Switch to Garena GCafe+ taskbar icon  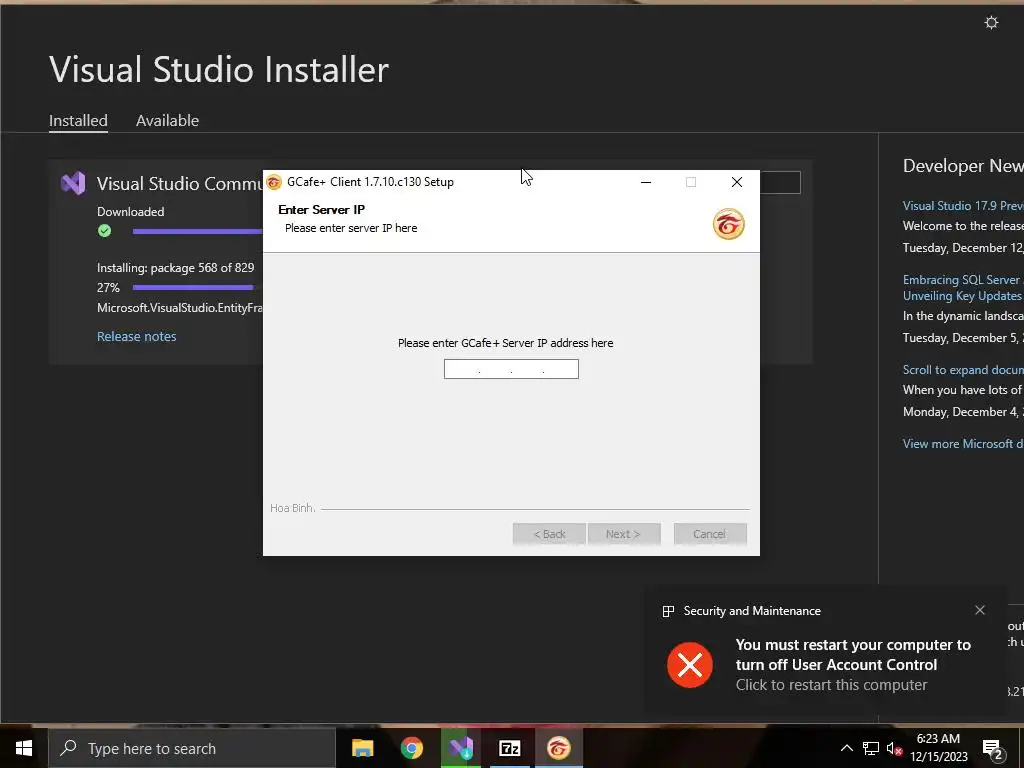coord(558,748)
